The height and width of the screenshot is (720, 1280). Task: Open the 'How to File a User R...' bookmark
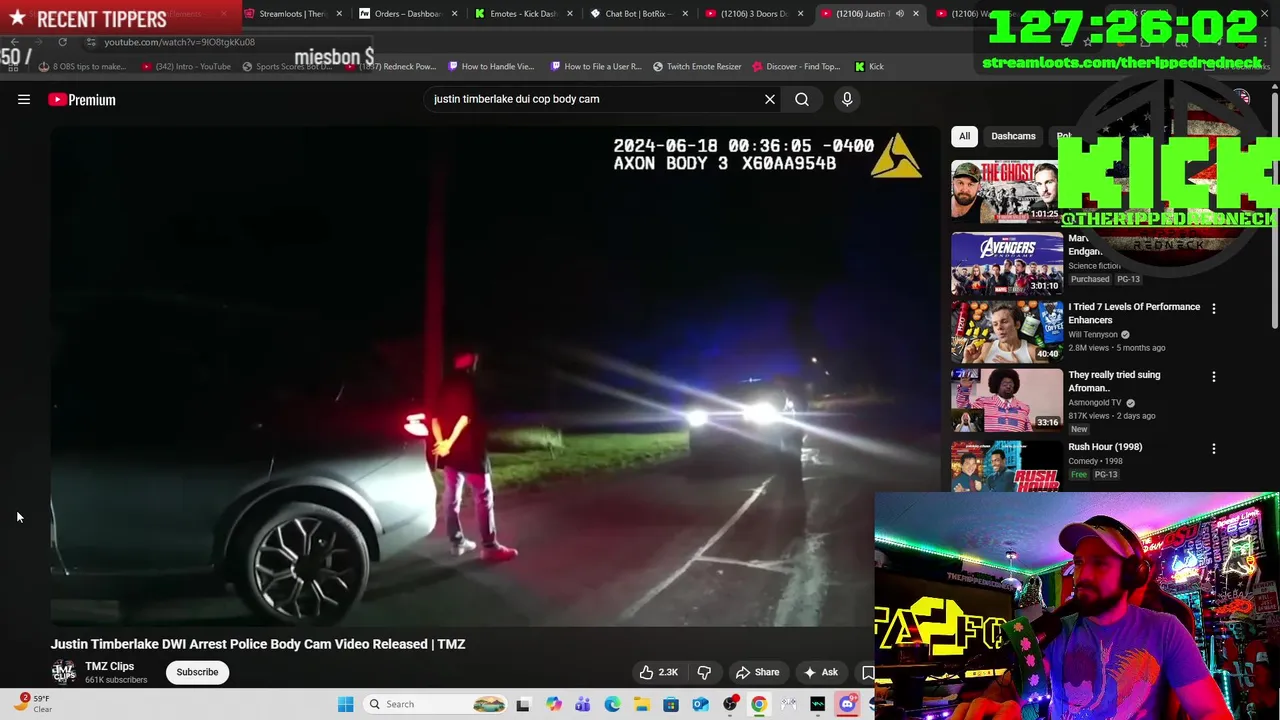click(596, 67)
